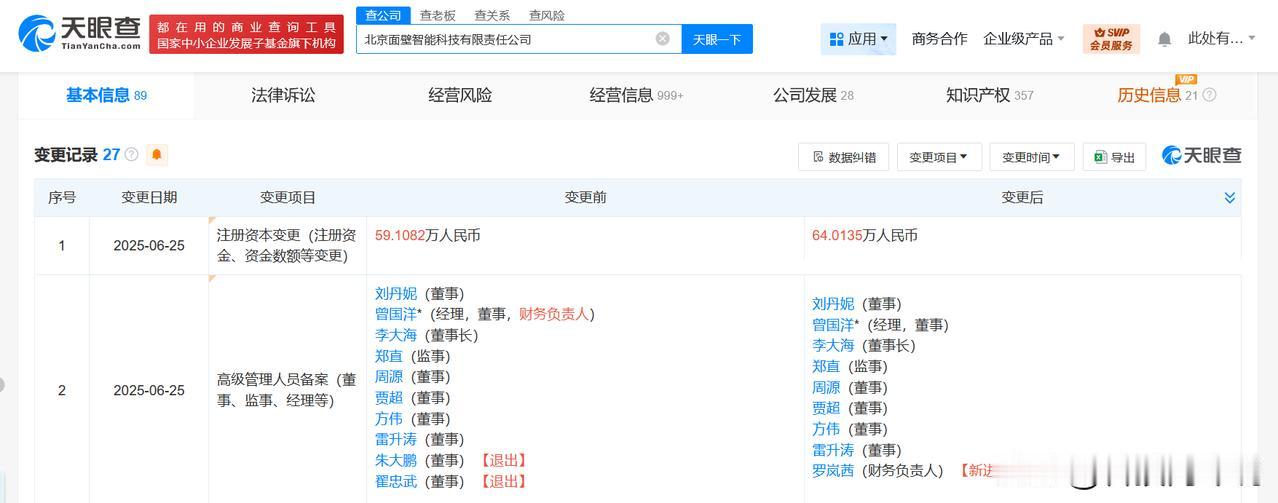Select the 基本信息 tab
The height and width of the screenshot is (503, 1278).
coord(106,95)
